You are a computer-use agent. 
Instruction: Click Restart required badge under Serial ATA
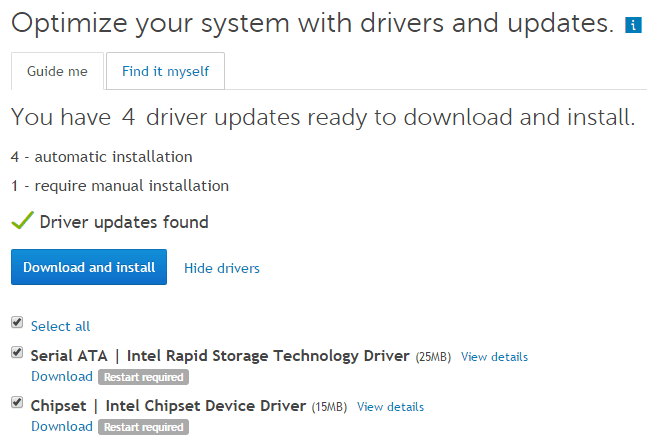point(143,377)
